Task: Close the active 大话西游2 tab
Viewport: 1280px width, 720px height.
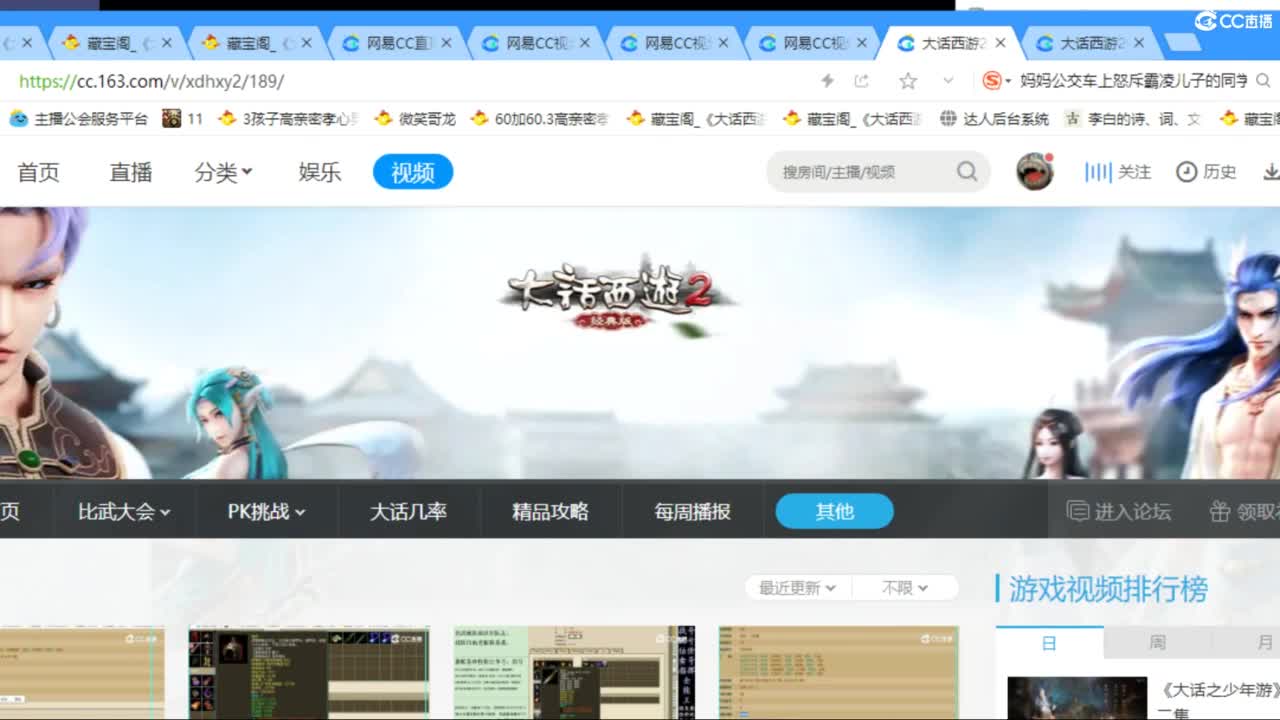Action: 1000,43
